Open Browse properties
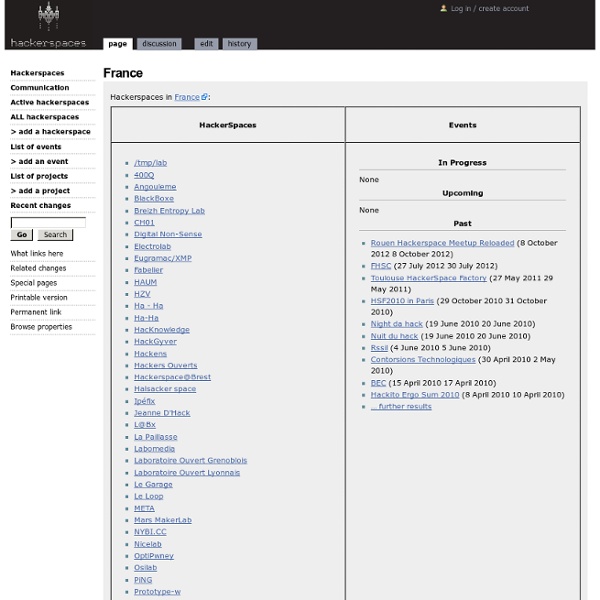This screenshot has width=600, height=600. [x=41, y=327]
